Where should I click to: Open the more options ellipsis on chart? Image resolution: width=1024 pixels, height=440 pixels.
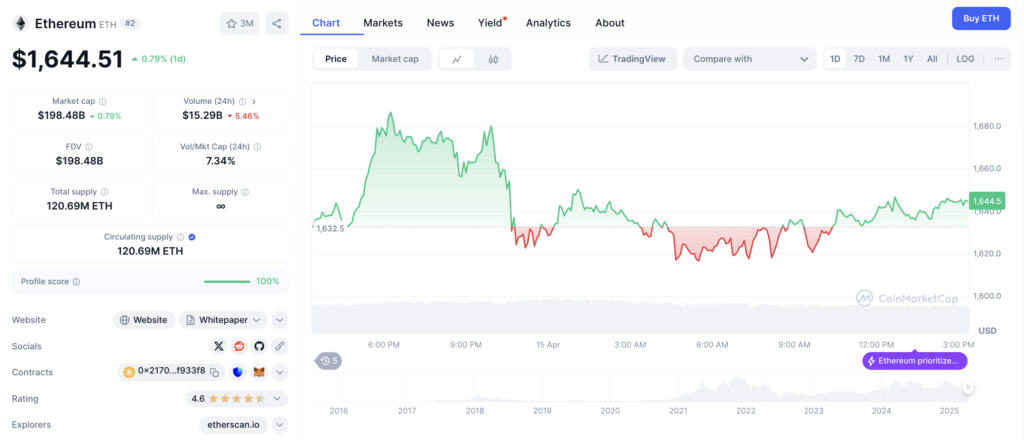[999, 59]
